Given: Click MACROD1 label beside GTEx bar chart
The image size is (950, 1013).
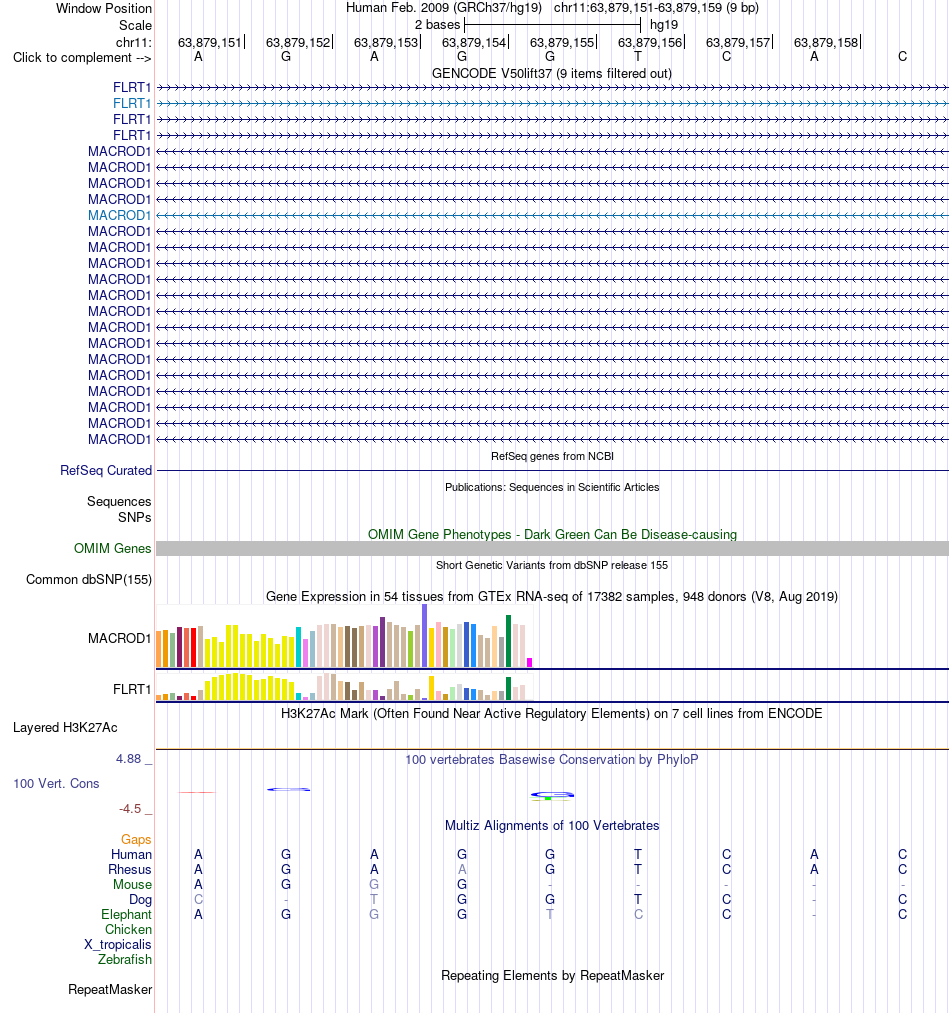Looking at the screenshot, I should (x=120, y=638).
